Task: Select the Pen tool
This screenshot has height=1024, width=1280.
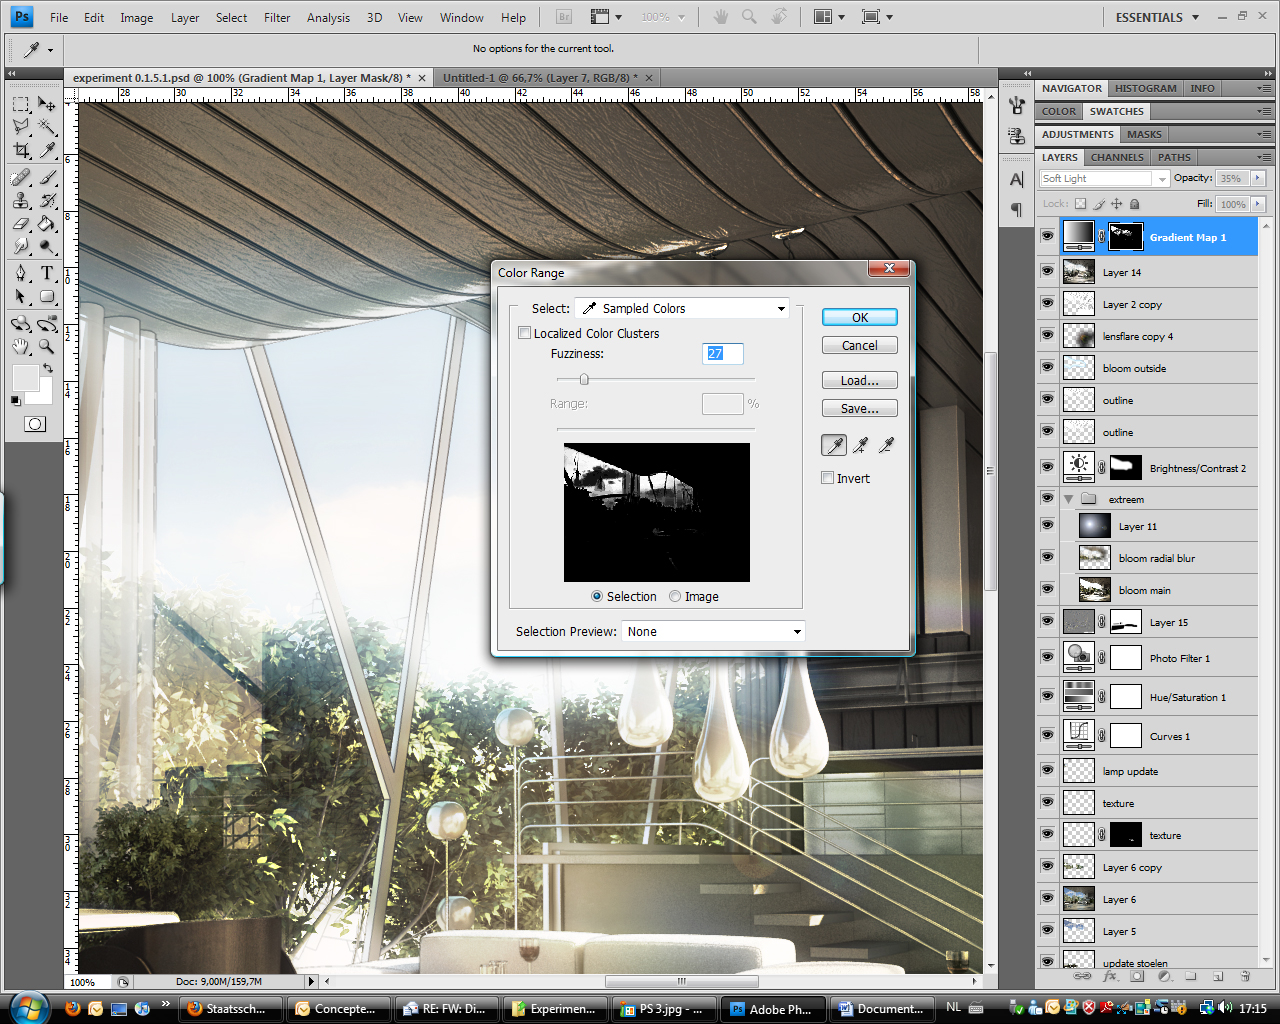Action: pyautogui.click(x=21, y=273)
